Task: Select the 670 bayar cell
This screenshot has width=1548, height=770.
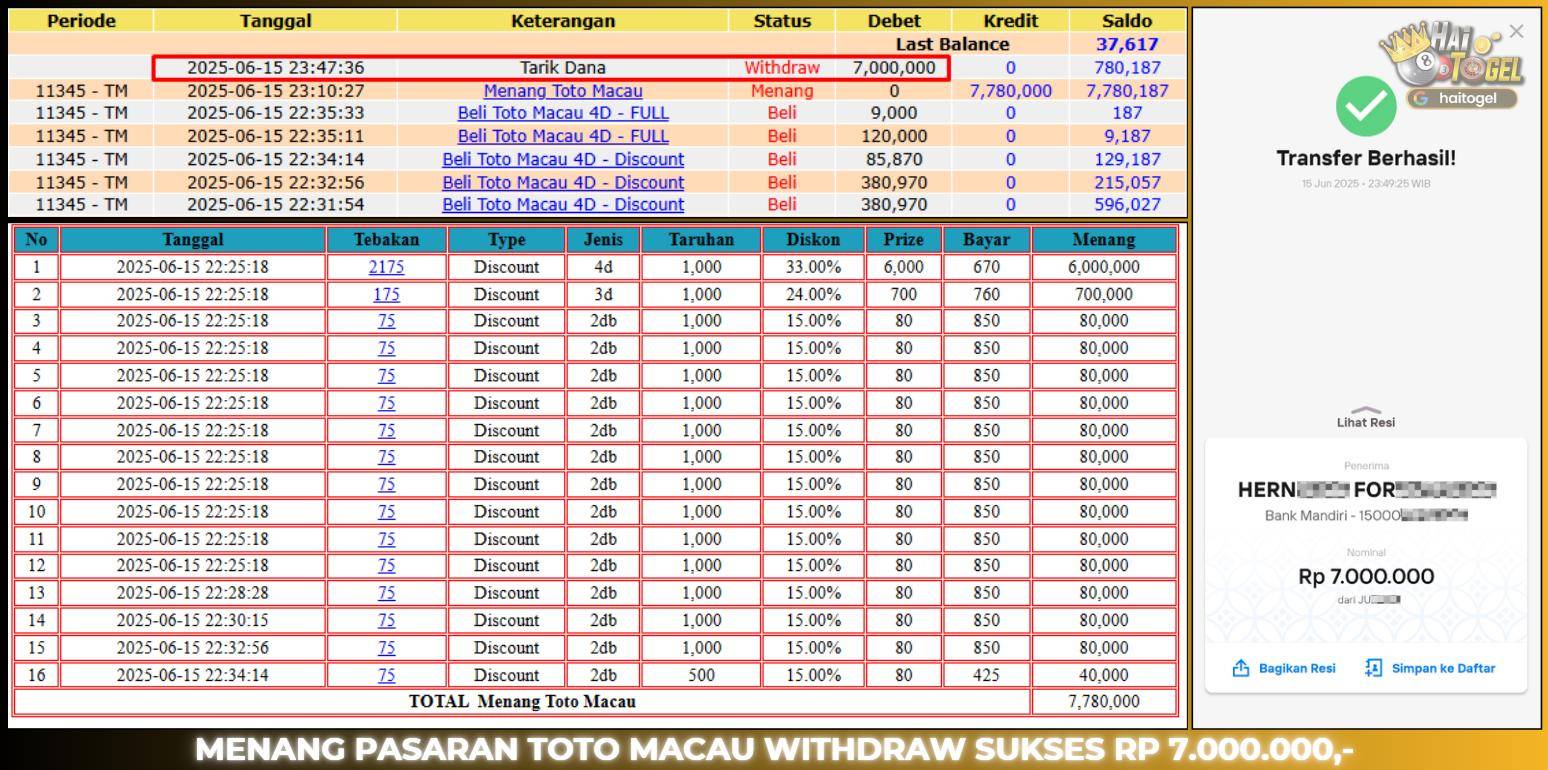Action: click(x=986, y=267)
